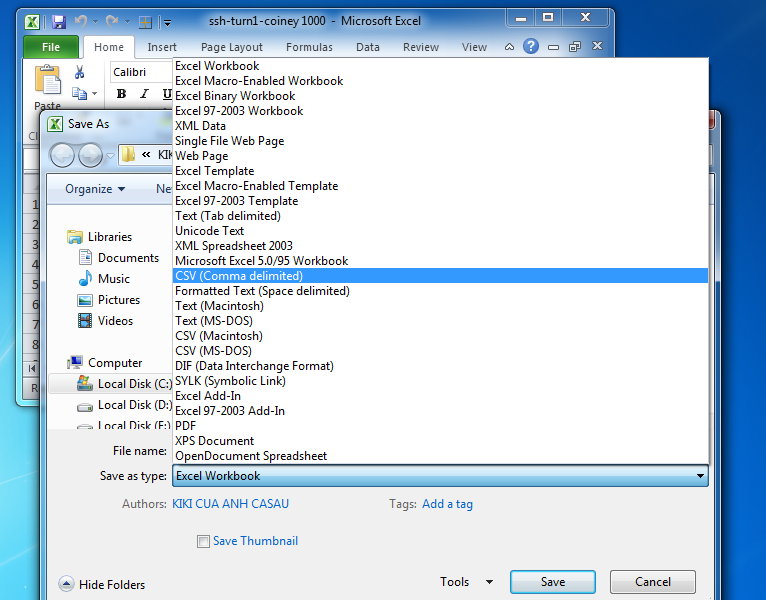Click the Save icon in Quick Access Toolbar

click(59, 21)
